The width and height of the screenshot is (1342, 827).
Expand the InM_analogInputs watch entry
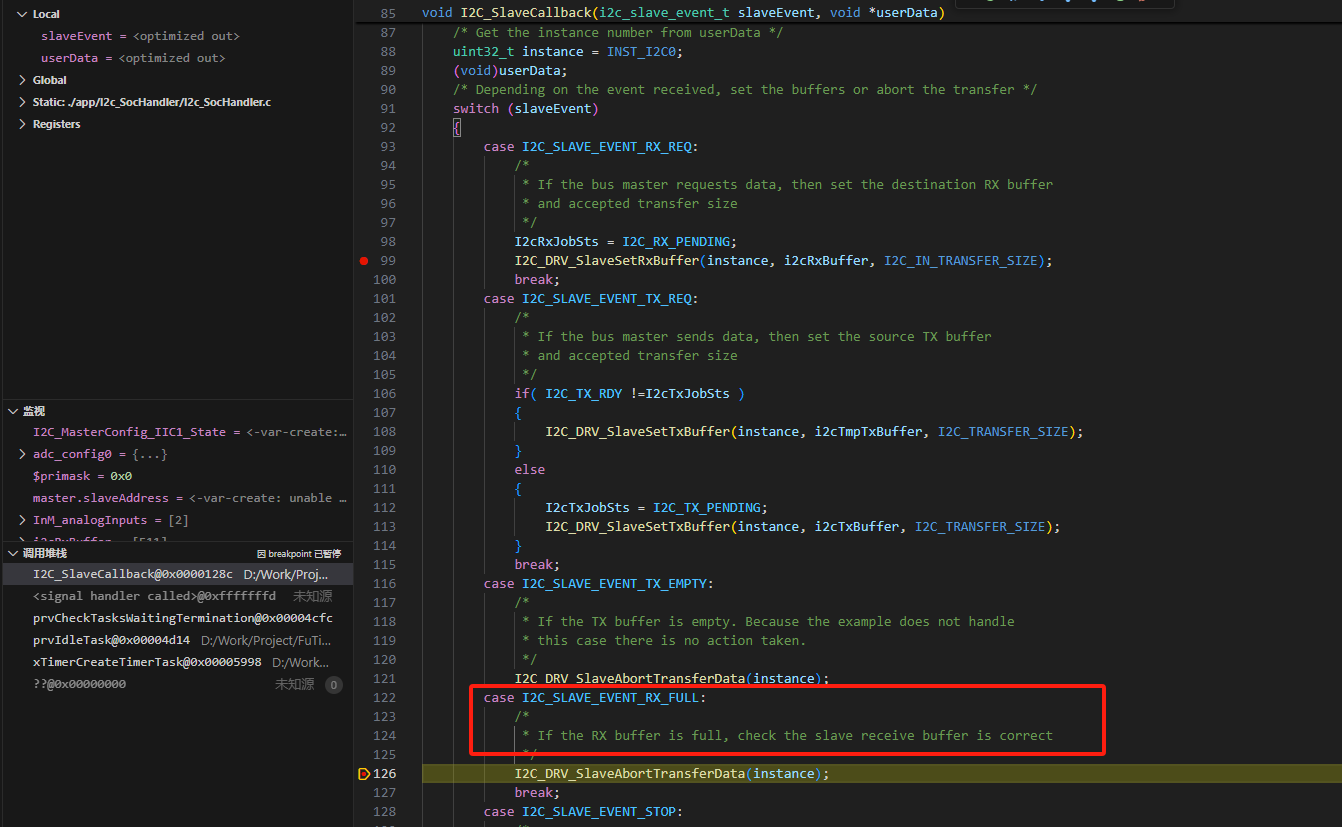[x=23, y=520]
